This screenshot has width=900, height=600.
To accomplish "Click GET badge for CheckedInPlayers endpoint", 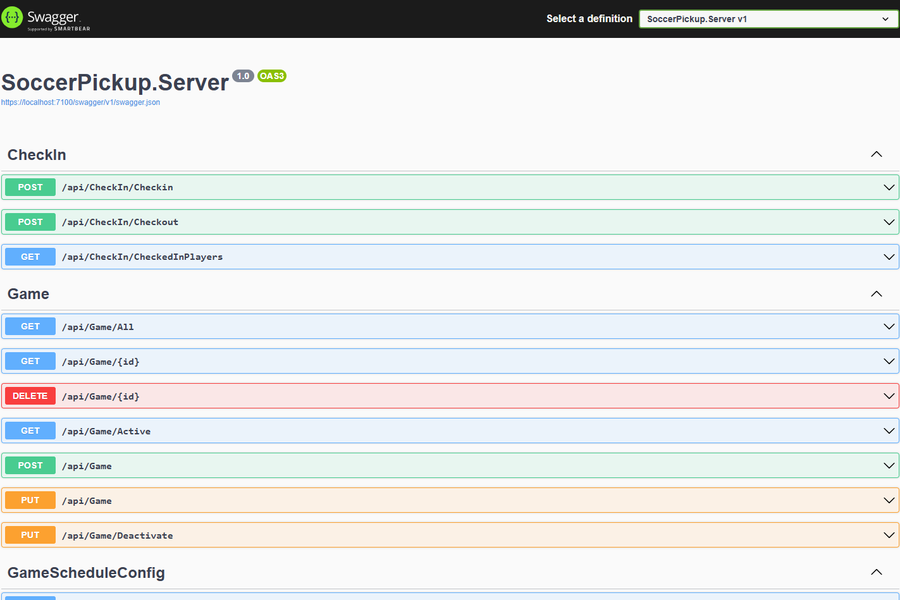I will tap(30, 257).
